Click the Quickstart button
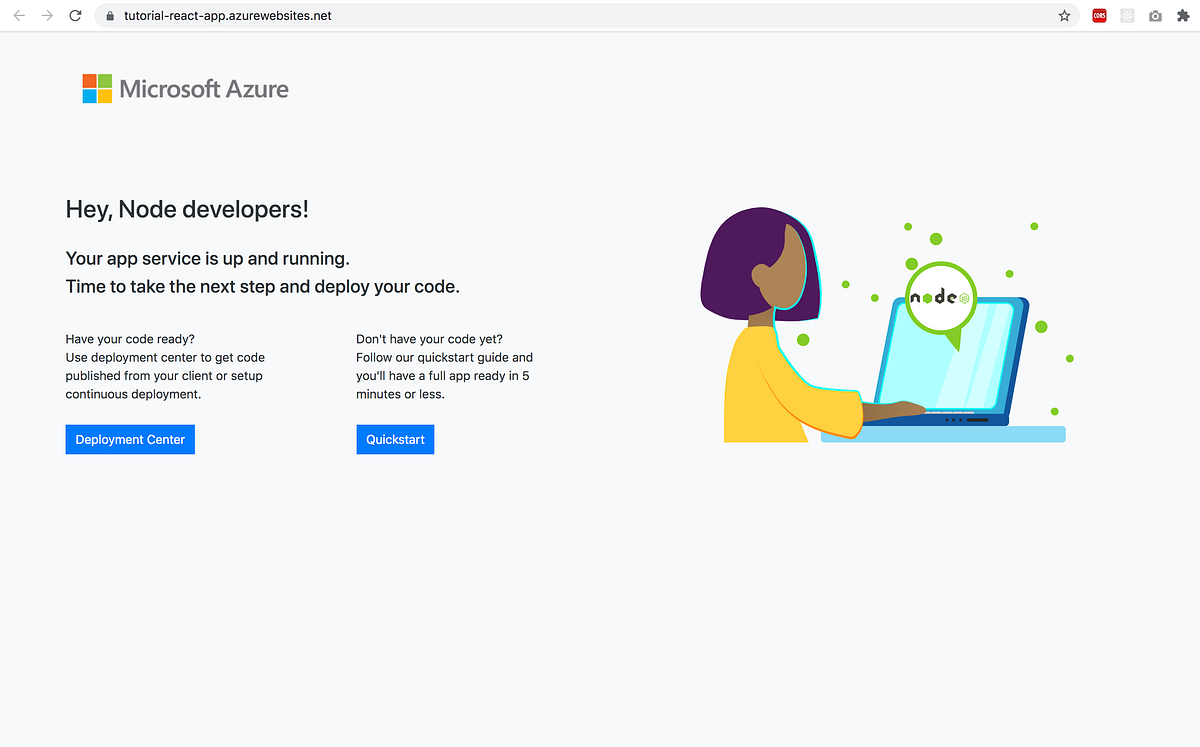Screen dimensions: 1200x747 395,439
